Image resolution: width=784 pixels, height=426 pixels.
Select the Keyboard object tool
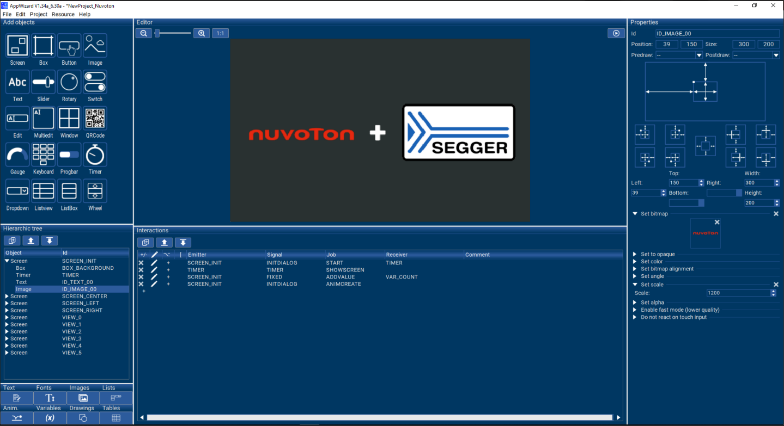pyautogui.click(x=43, y=155)
